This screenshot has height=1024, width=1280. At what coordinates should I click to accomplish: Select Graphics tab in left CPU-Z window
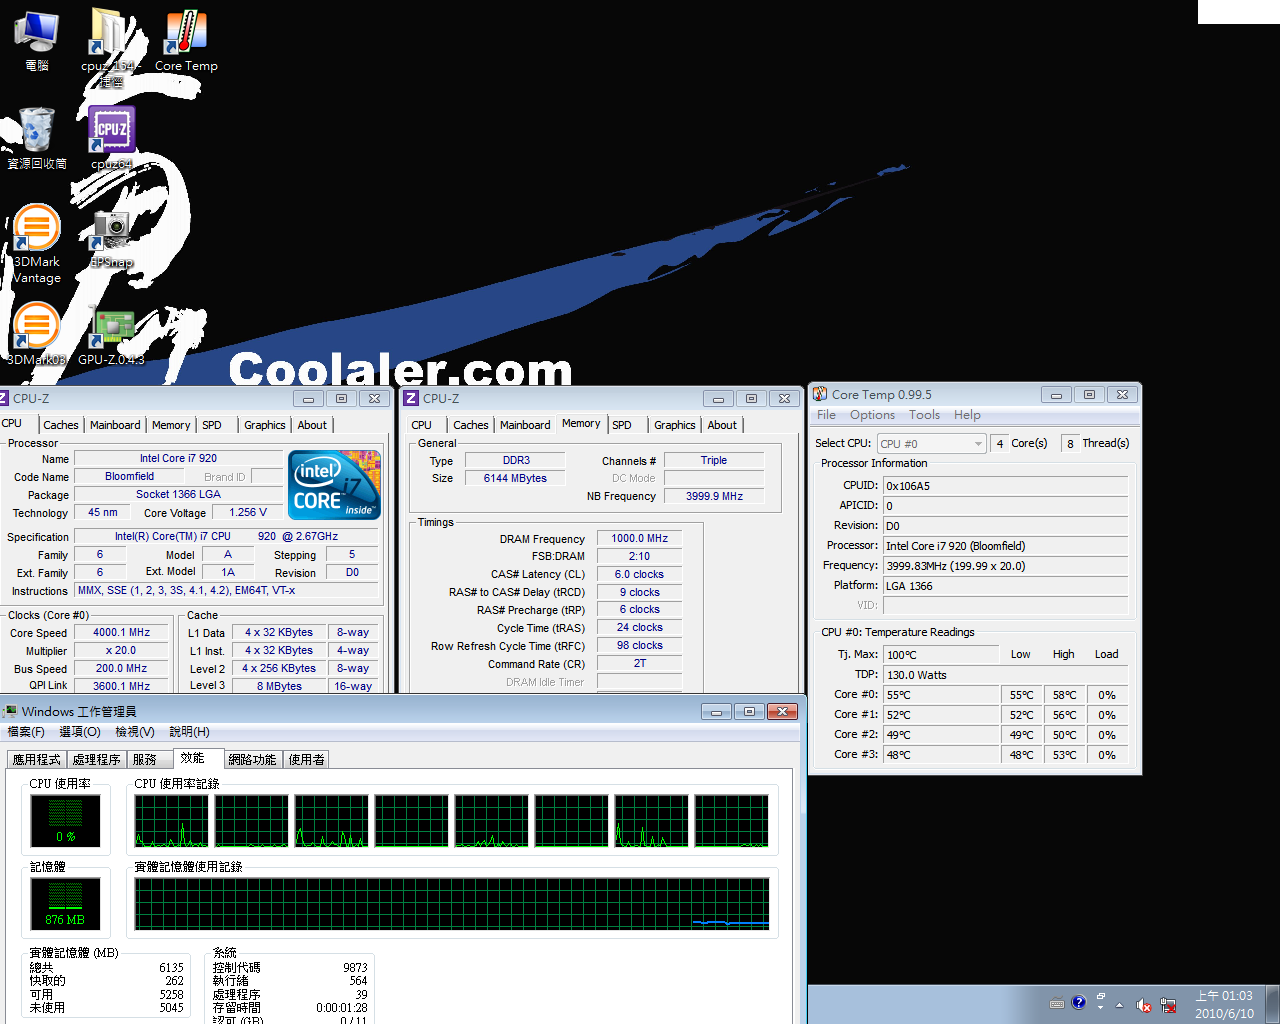pos(265,425)
